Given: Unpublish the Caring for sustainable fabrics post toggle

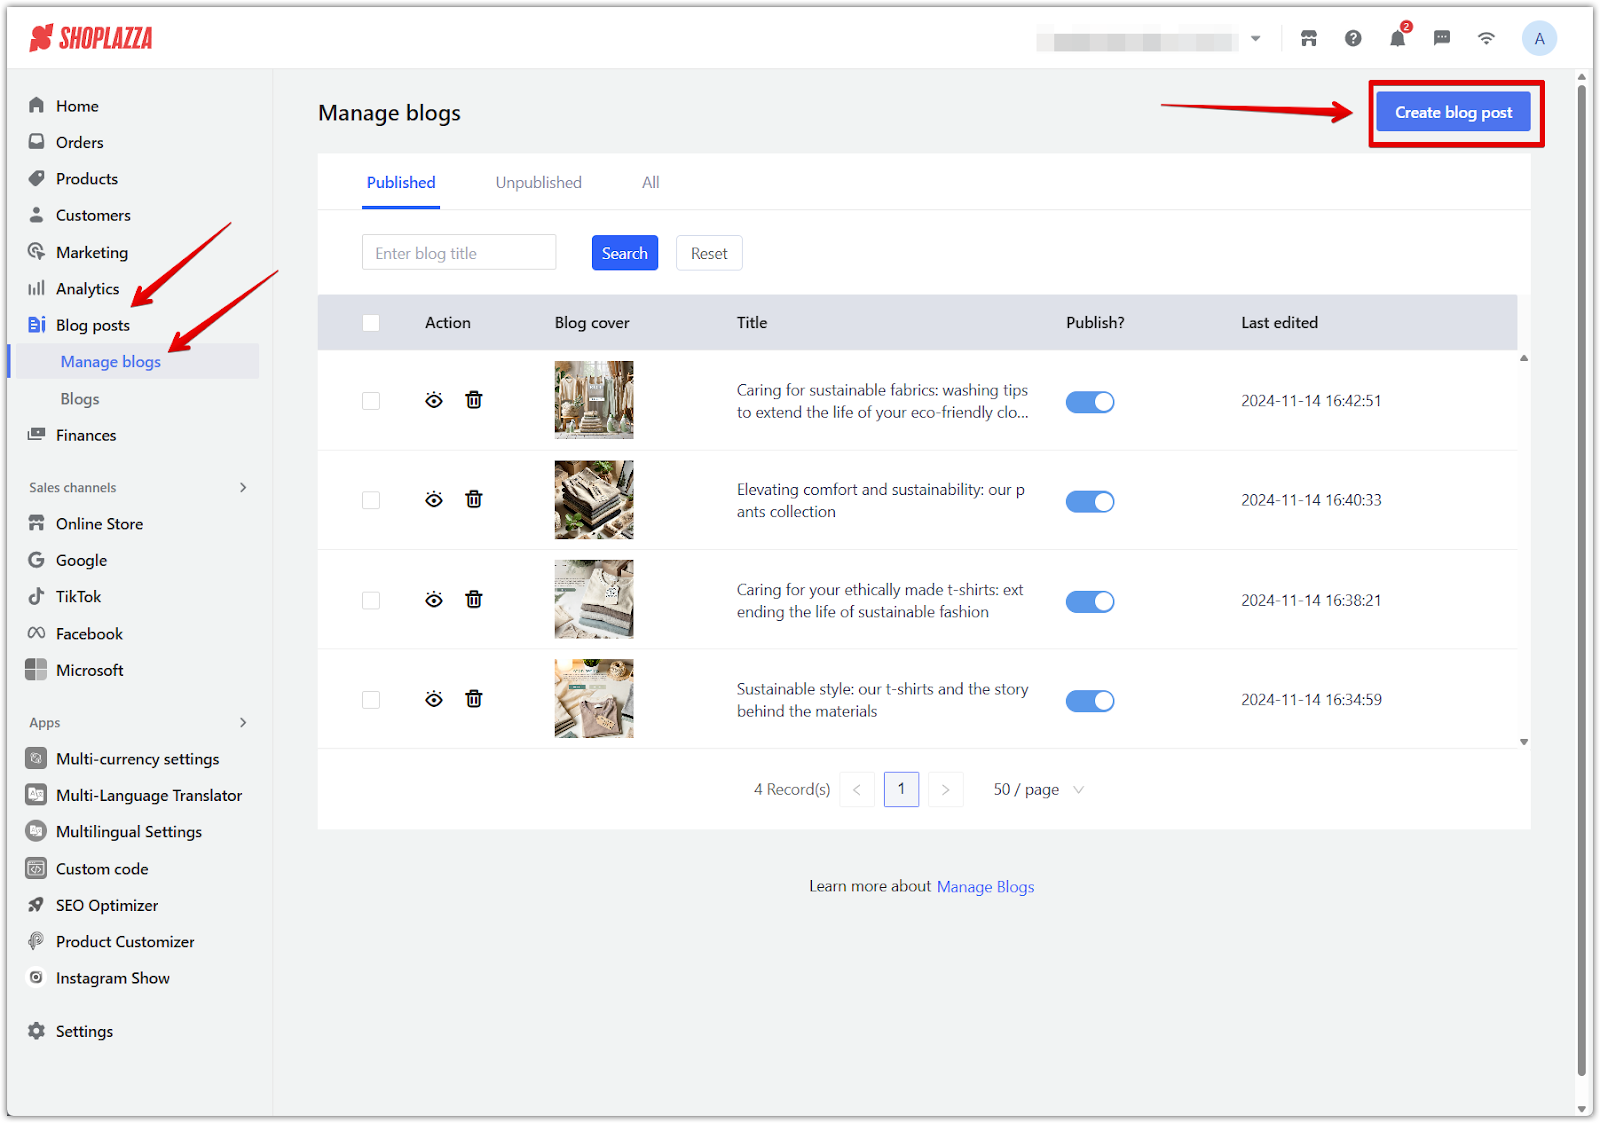Looking at the screenshot, I should coord(1090,402).
